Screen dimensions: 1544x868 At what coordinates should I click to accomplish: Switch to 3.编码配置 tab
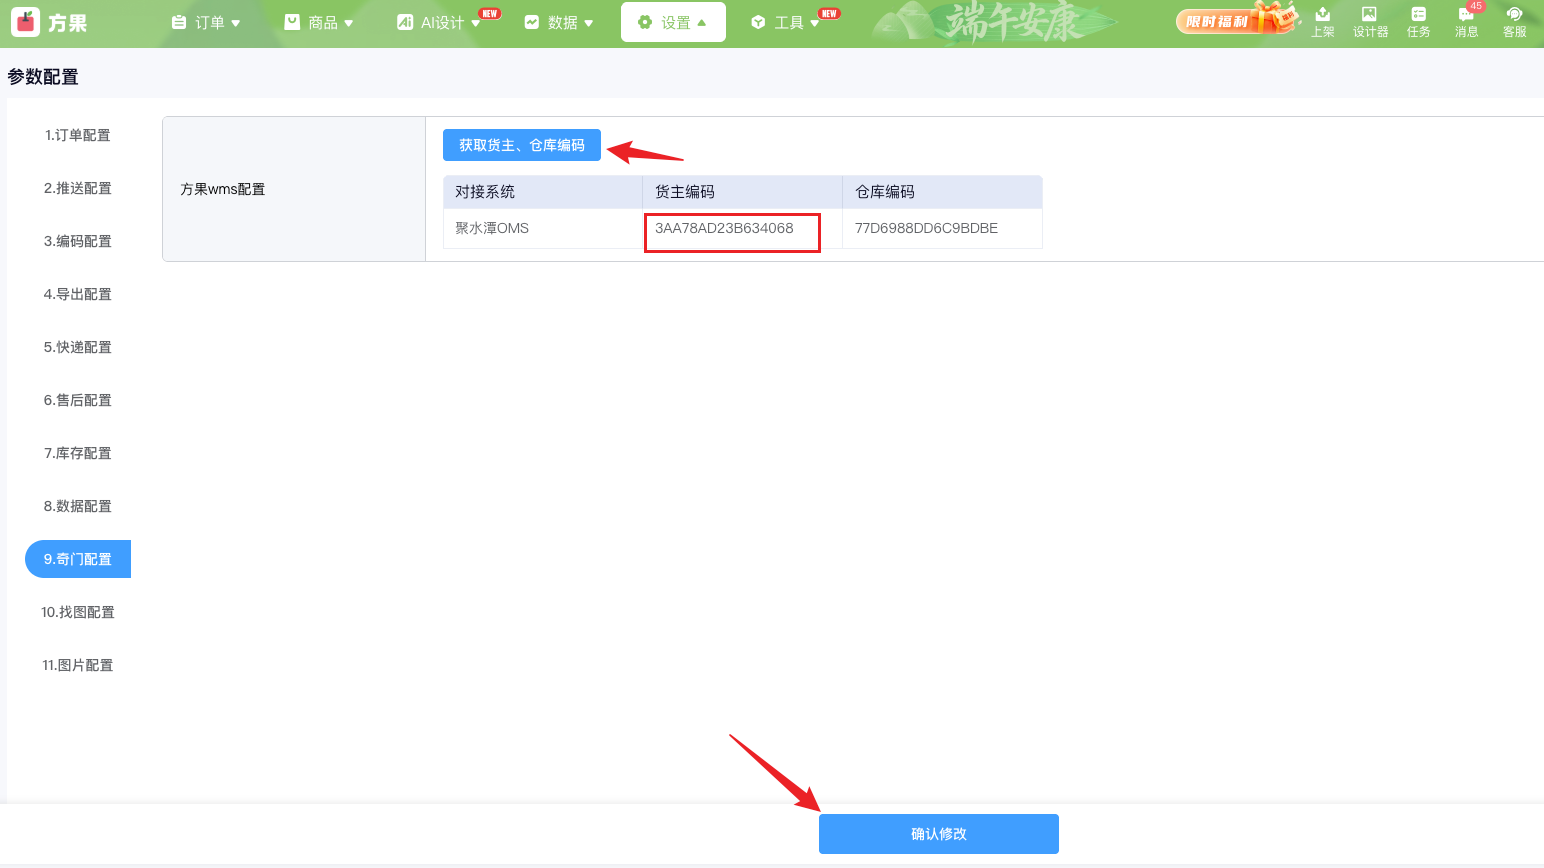pos(78,241)
